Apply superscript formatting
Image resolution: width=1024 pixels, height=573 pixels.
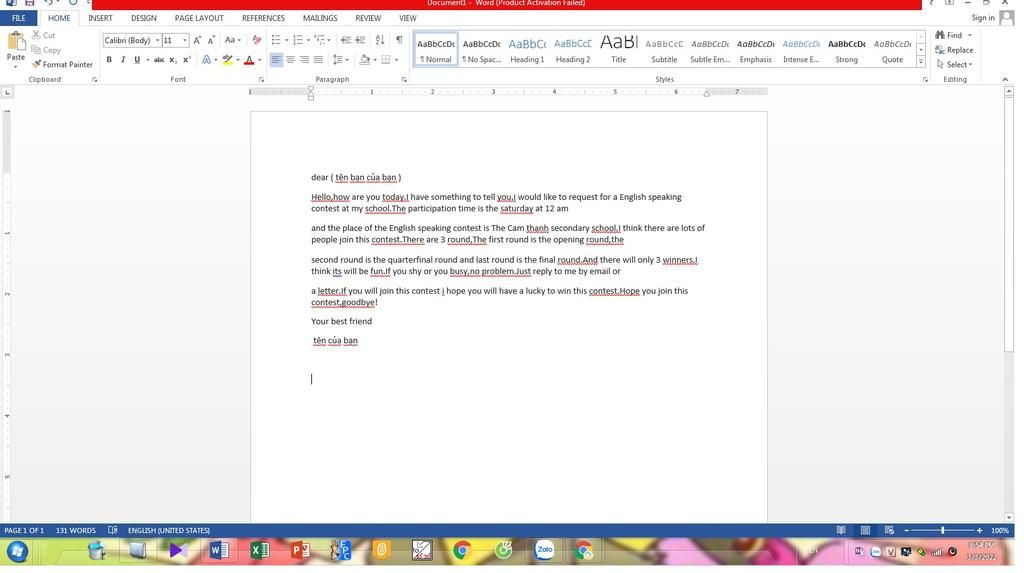(187, 59)
